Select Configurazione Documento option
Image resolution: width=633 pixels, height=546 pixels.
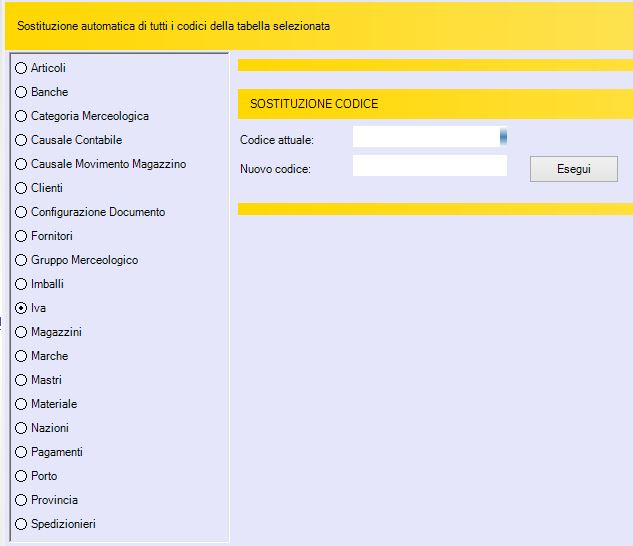[x=21, y=212]
